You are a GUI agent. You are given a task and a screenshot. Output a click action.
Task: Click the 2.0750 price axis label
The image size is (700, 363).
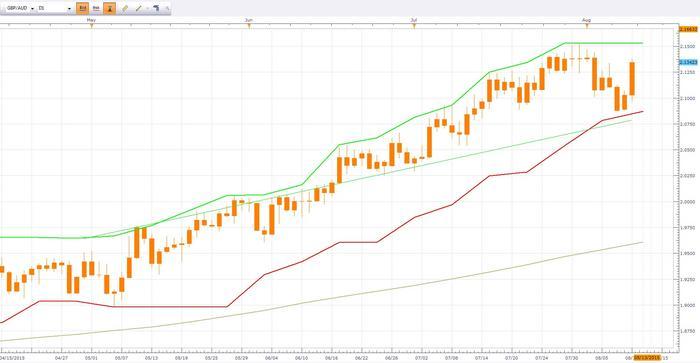click(688, 124)
